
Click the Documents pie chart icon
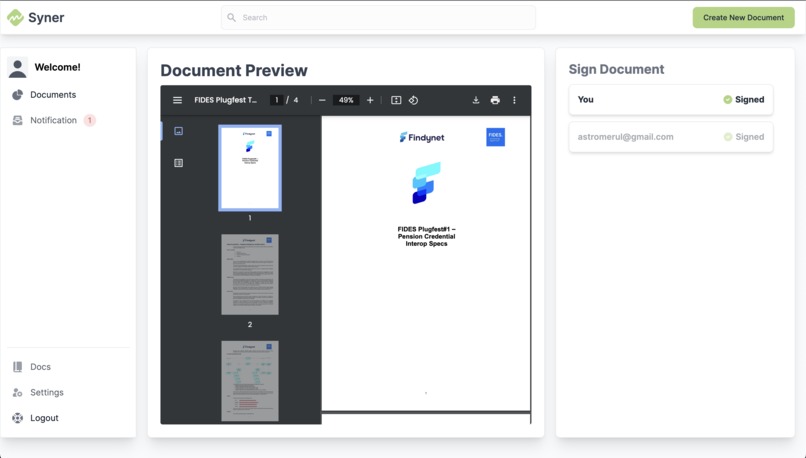point(17,95)
